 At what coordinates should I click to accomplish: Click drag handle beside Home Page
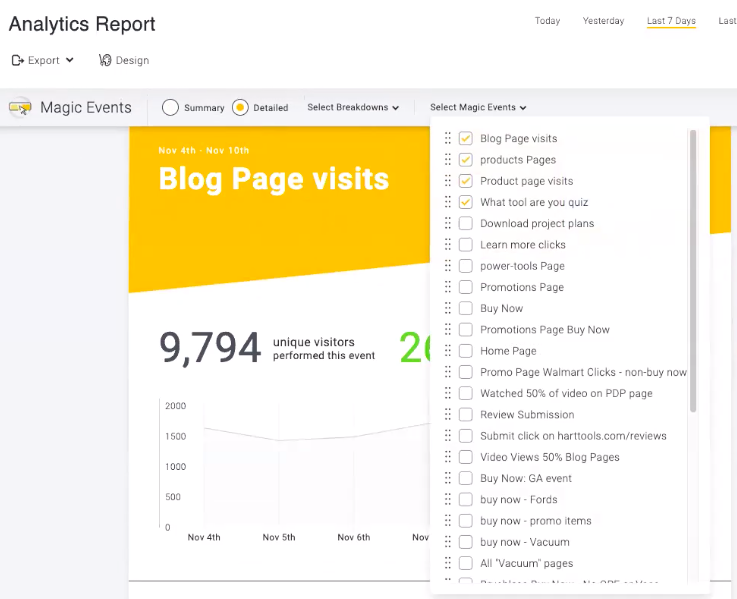point(447,351)
